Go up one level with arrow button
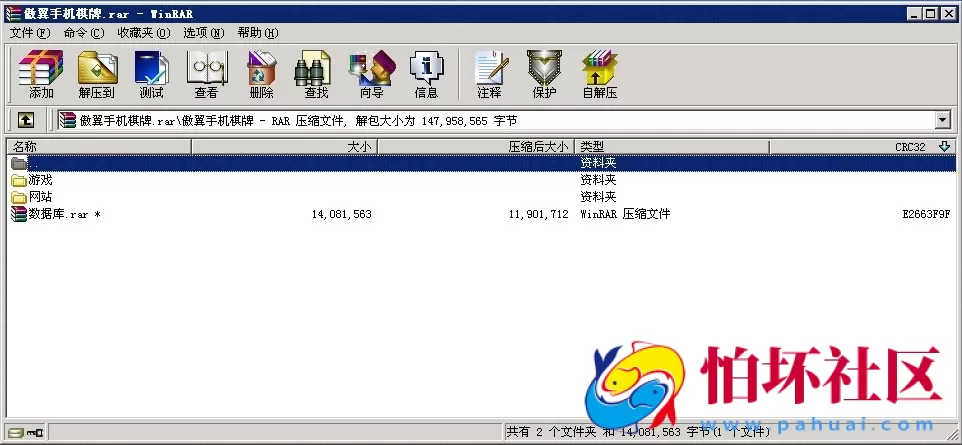Screen dimensions: 962x445 click(25, 120)
